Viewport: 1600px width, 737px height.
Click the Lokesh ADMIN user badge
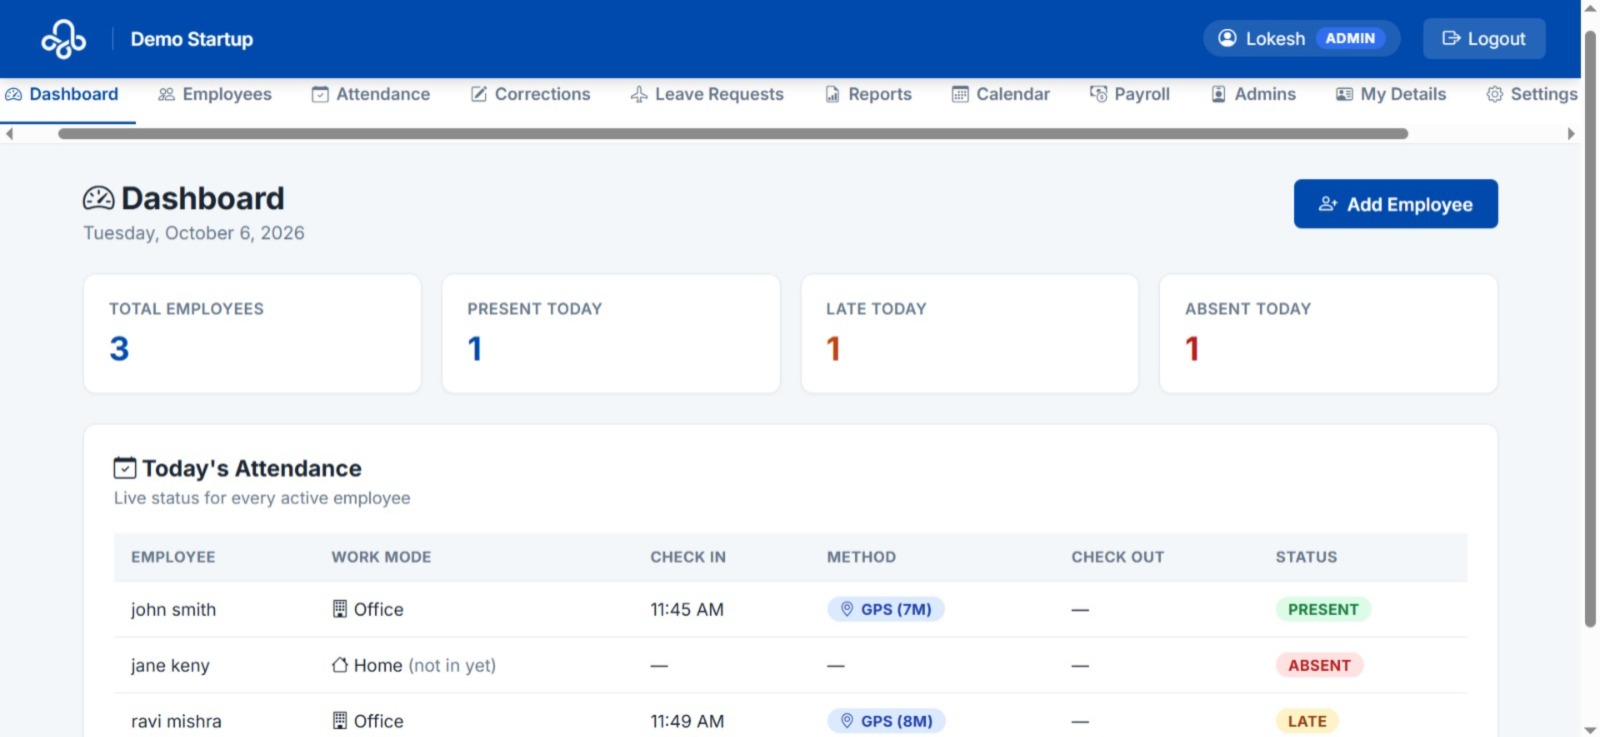1301,38
